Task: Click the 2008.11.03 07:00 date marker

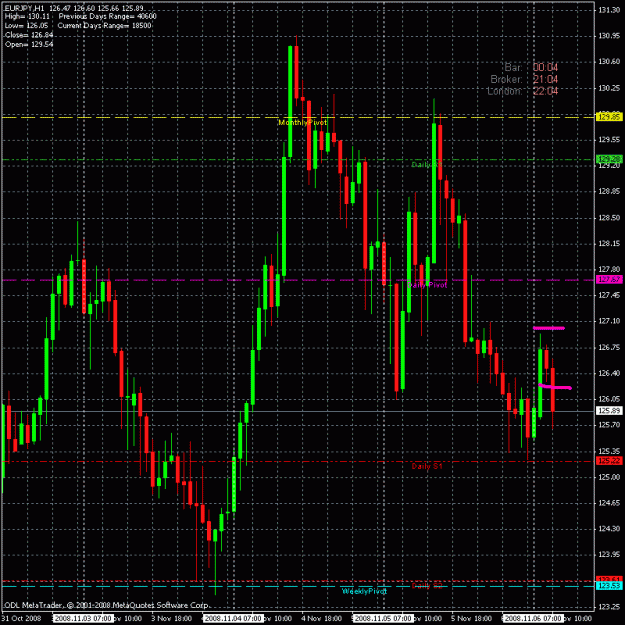Action: tap(83, 619)
